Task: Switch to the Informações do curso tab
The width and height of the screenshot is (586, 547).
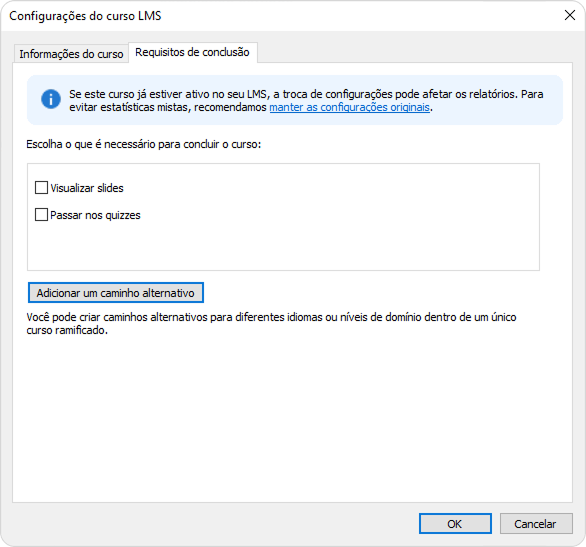Action: (71, 54)
